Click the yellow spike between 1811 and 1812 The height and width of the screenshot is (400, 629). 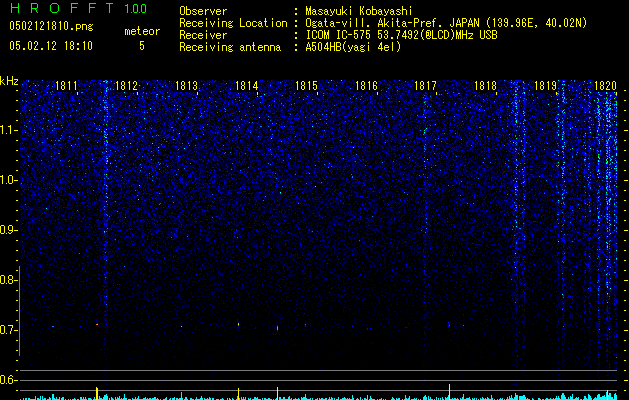click(x=97, y=393)
